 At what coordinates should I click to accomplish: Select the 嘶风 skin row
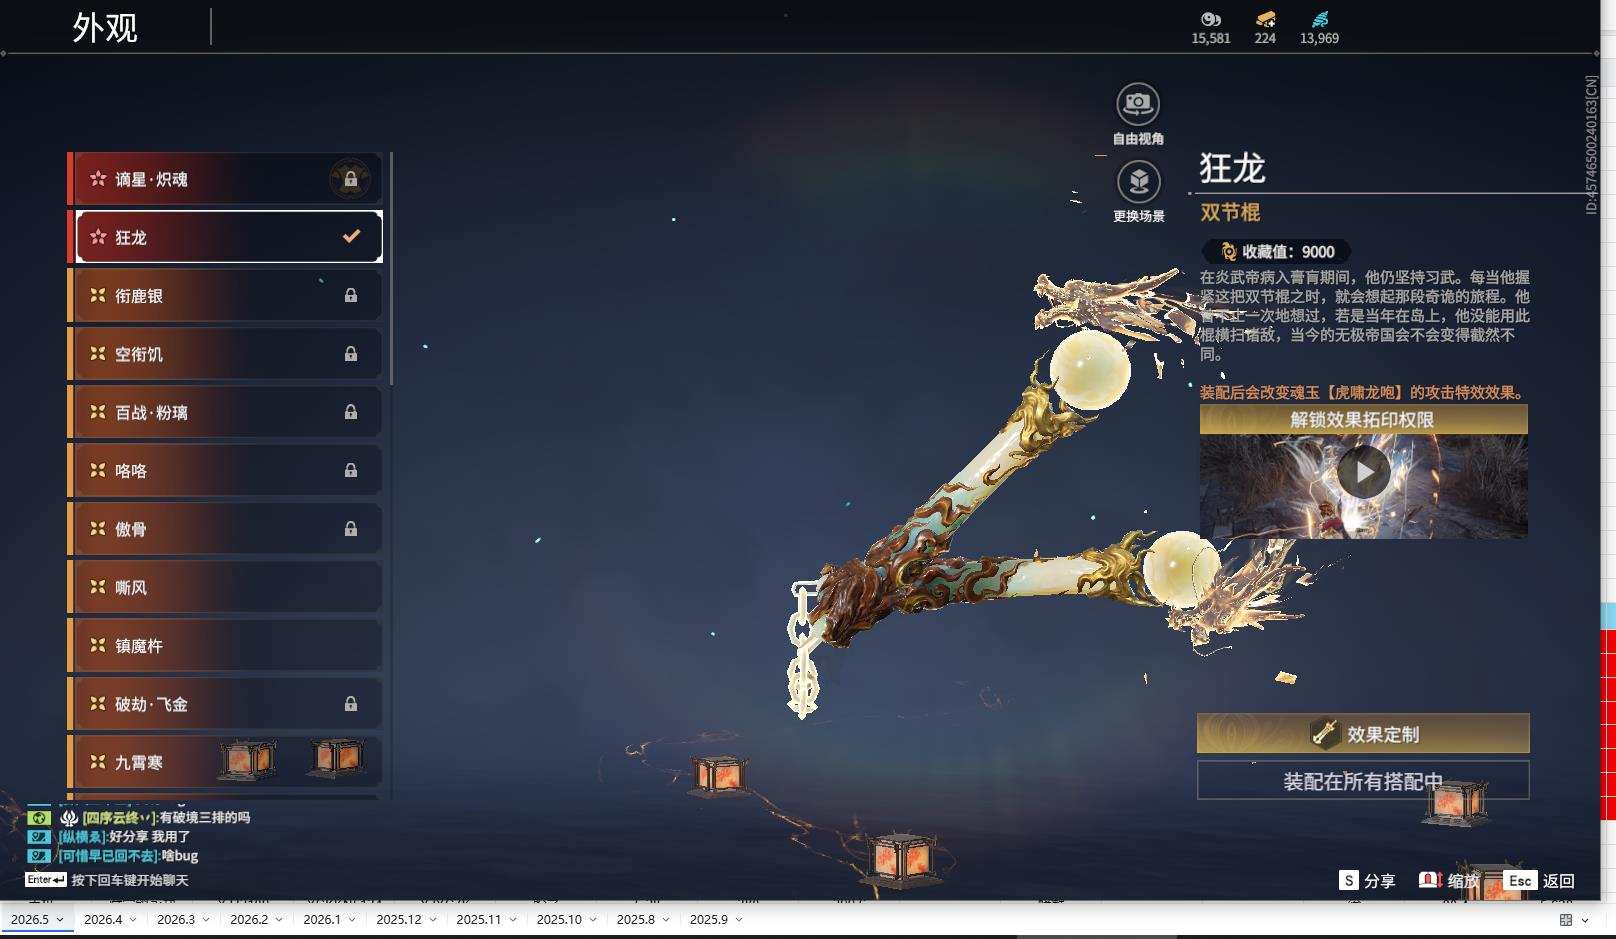click(225, 587)
